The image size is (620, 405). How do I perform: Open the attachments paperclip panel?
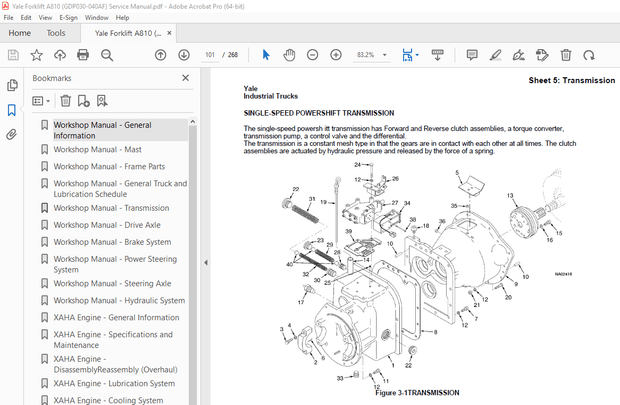pos(12,134)
